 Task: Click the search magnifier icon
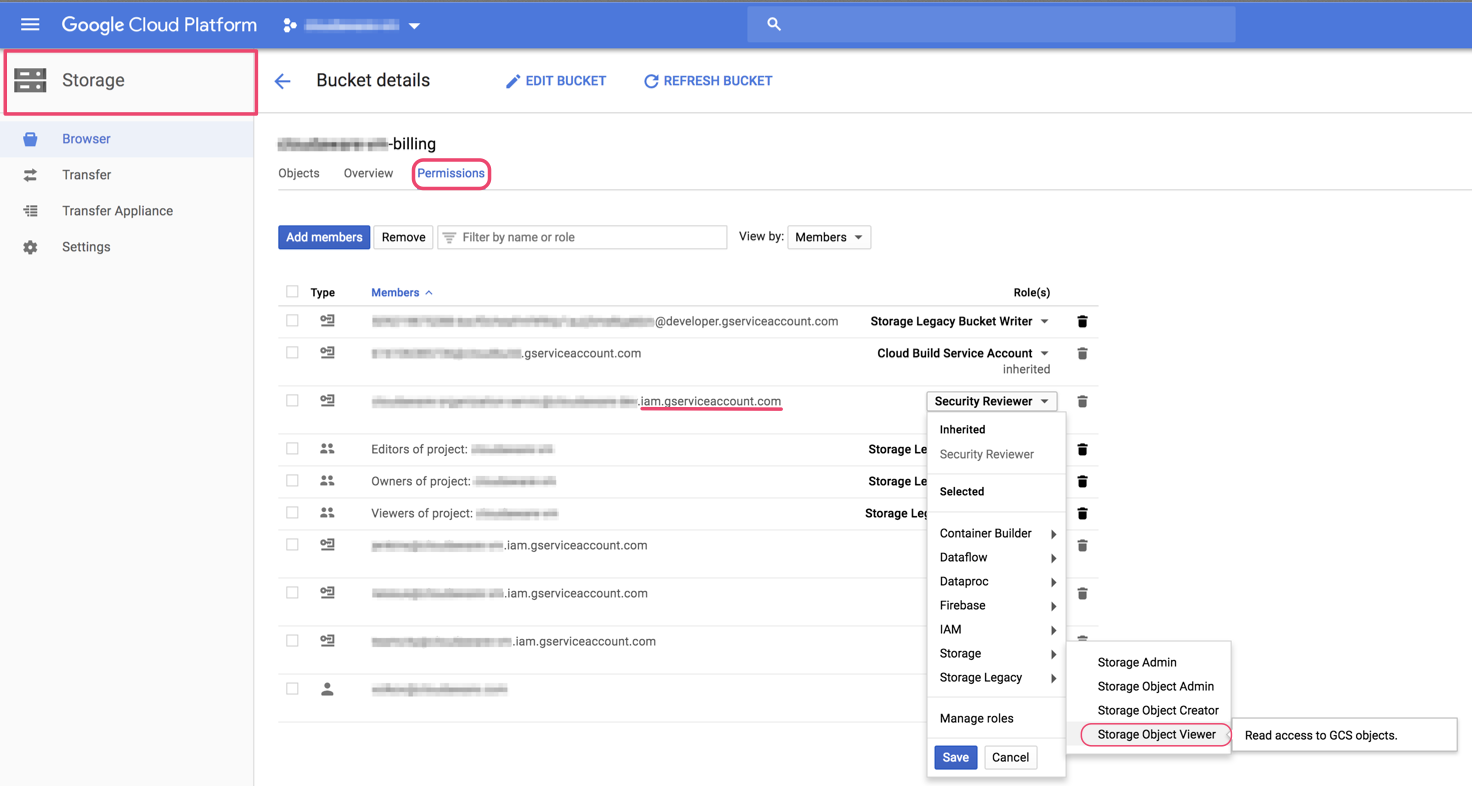[774, 24]
